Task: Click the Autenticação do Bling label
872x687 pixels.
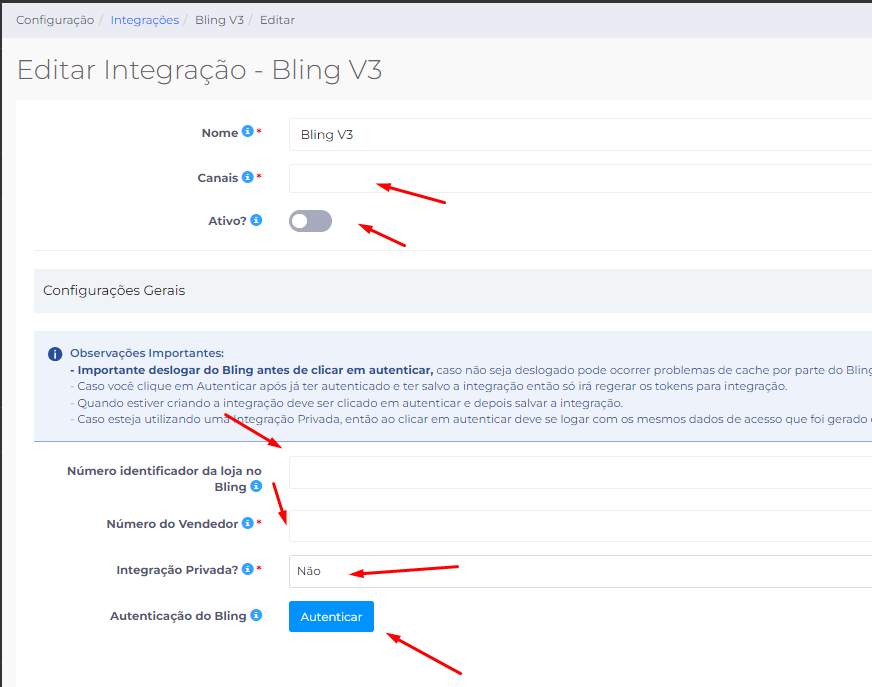Action: [x=178, y=616]
